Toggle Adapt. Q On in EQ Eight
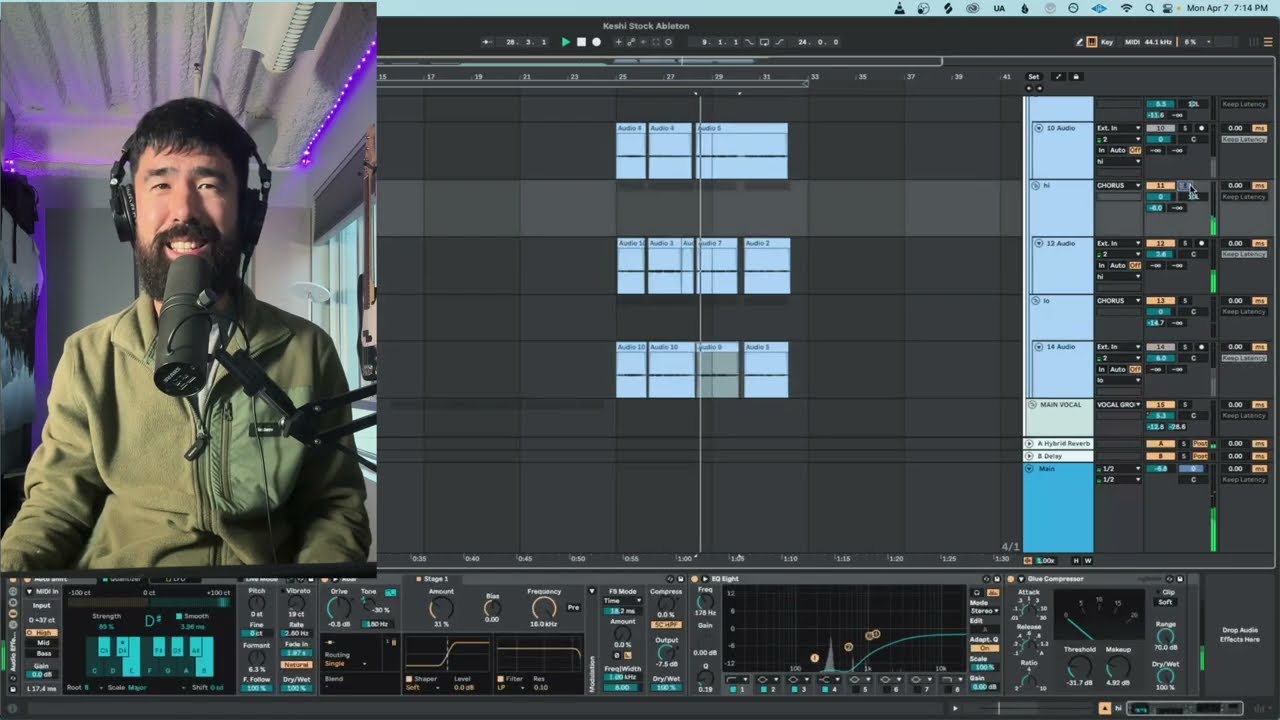 984,648
